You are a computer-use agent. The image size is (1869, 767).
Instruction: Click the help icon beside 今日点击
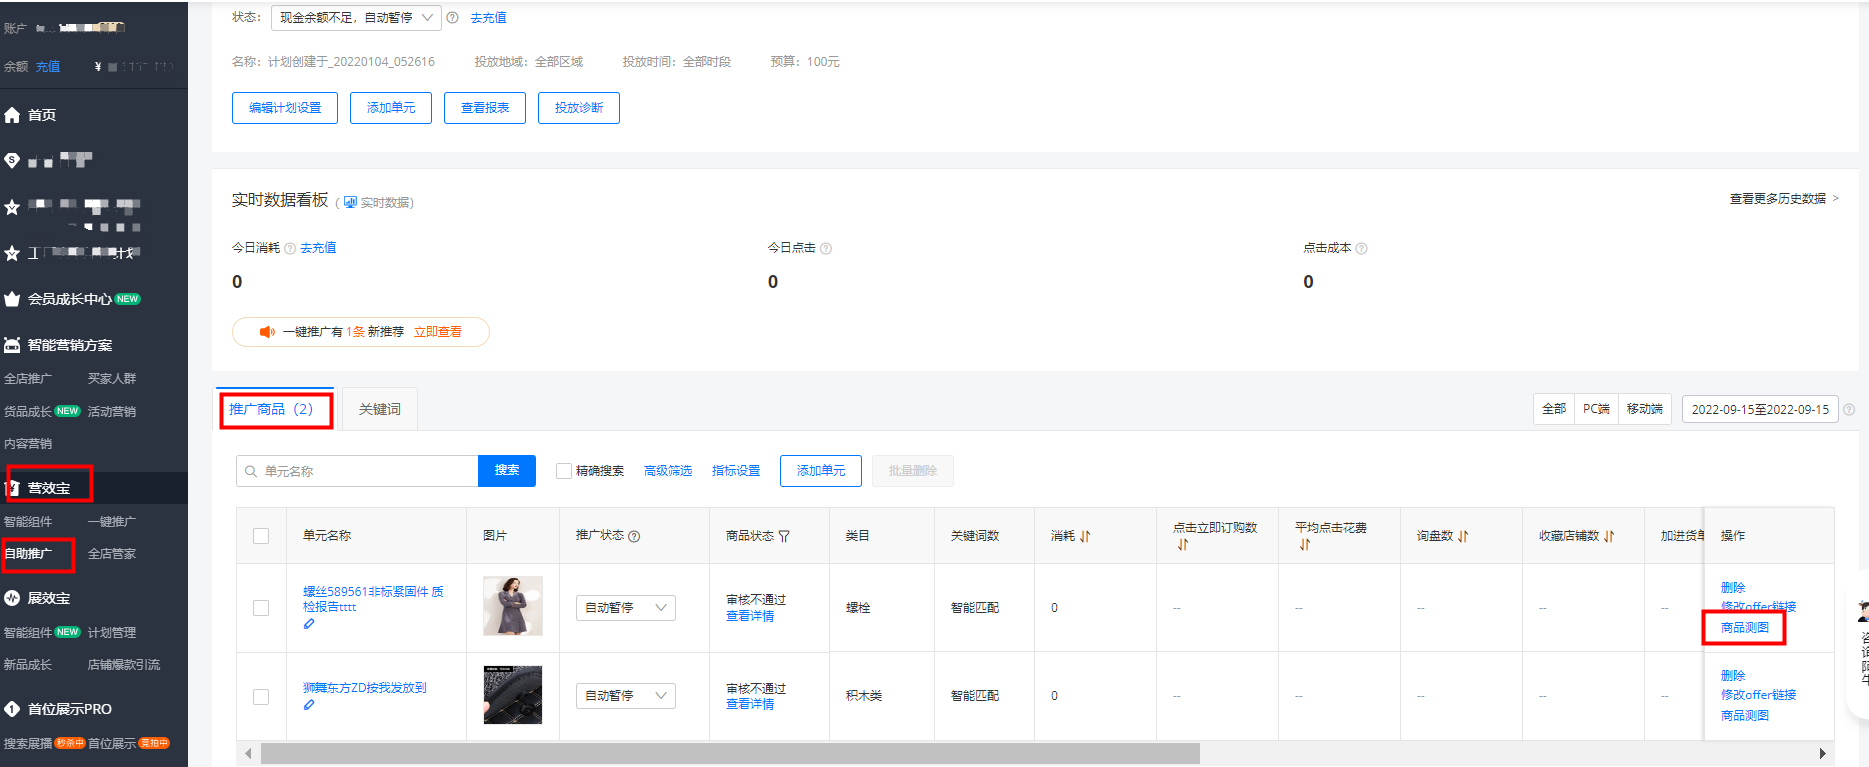pos(826,248)
